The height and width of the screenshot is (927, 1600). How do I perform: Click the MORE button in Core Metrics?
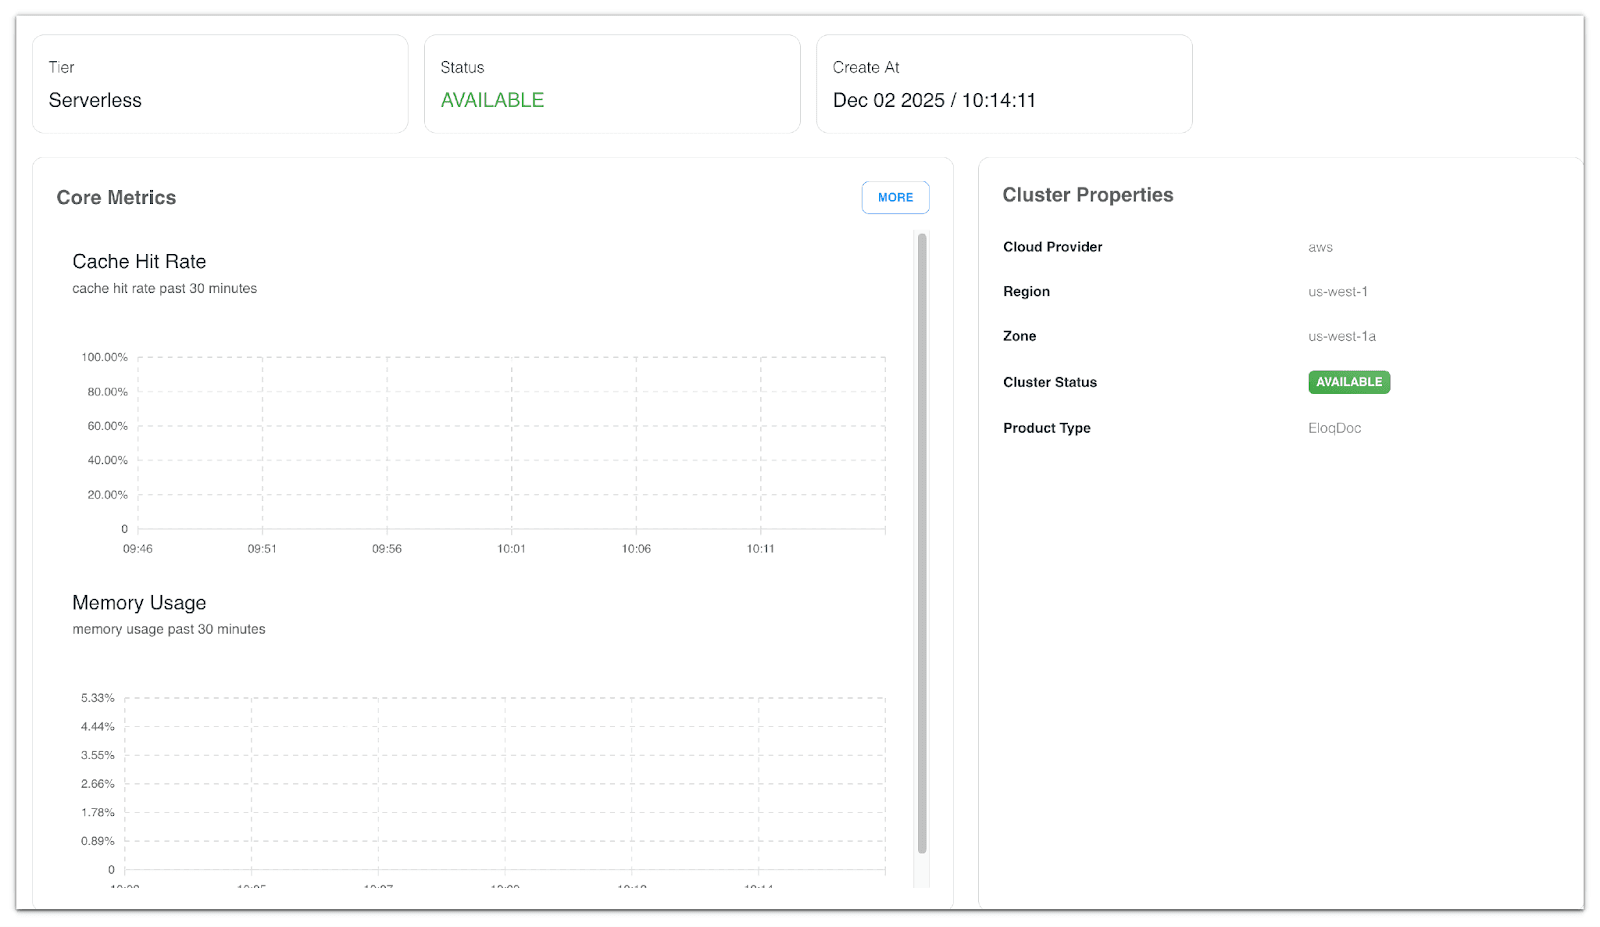[x=894, y=197]
